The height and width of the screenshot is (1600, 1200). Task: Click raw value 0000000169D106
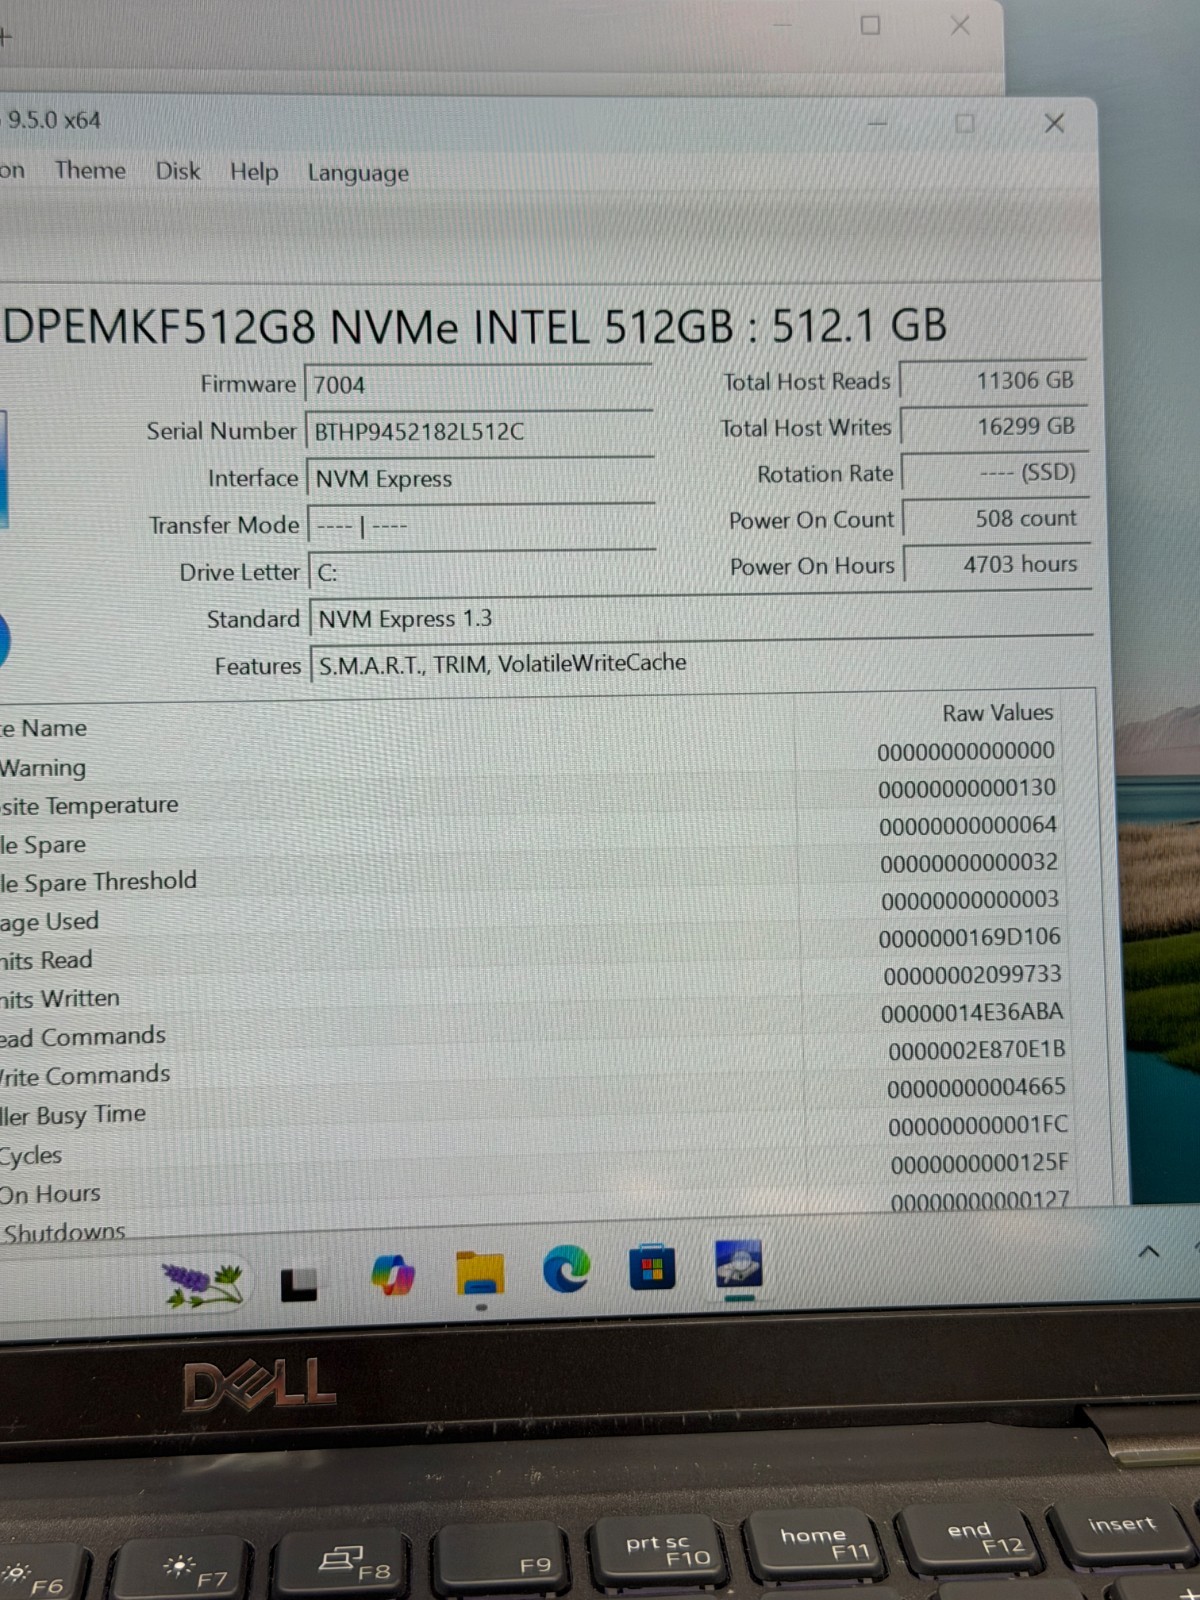click(x=970, y=938)
